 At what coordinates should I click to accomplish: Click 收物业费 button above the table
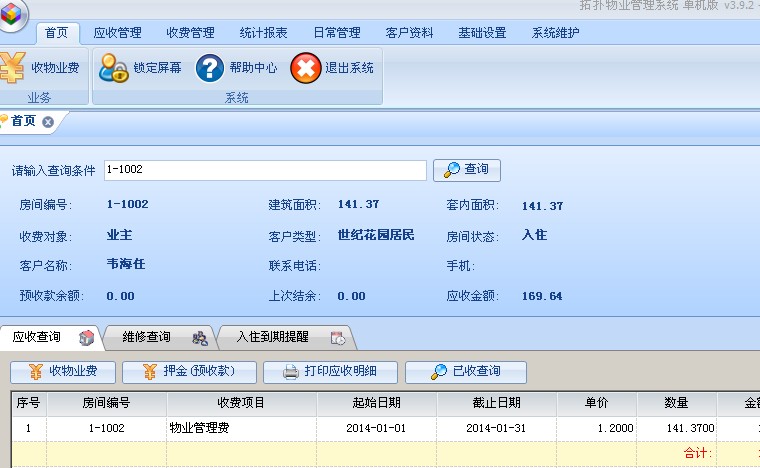[63, 372]
